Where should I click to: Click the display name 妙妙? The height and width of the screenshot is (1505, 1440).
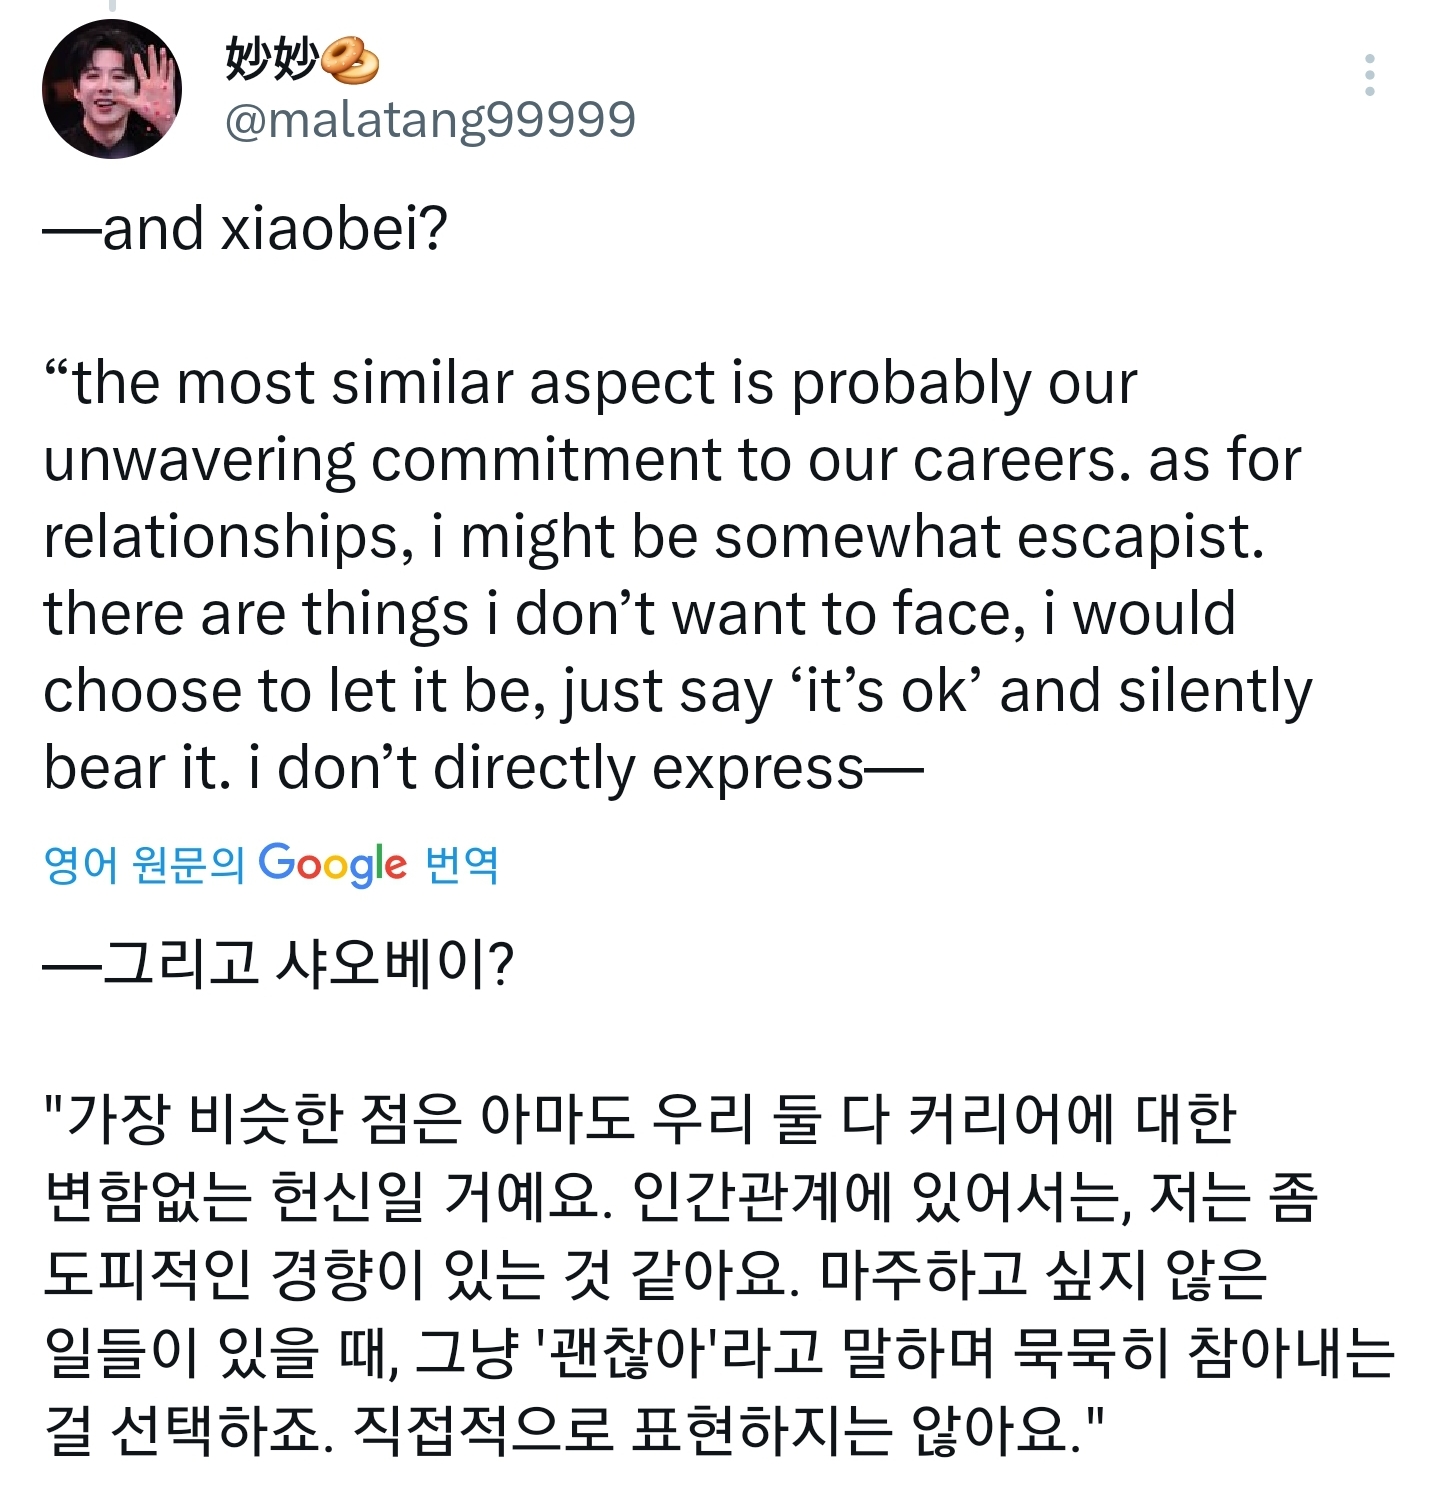(272, 59)
